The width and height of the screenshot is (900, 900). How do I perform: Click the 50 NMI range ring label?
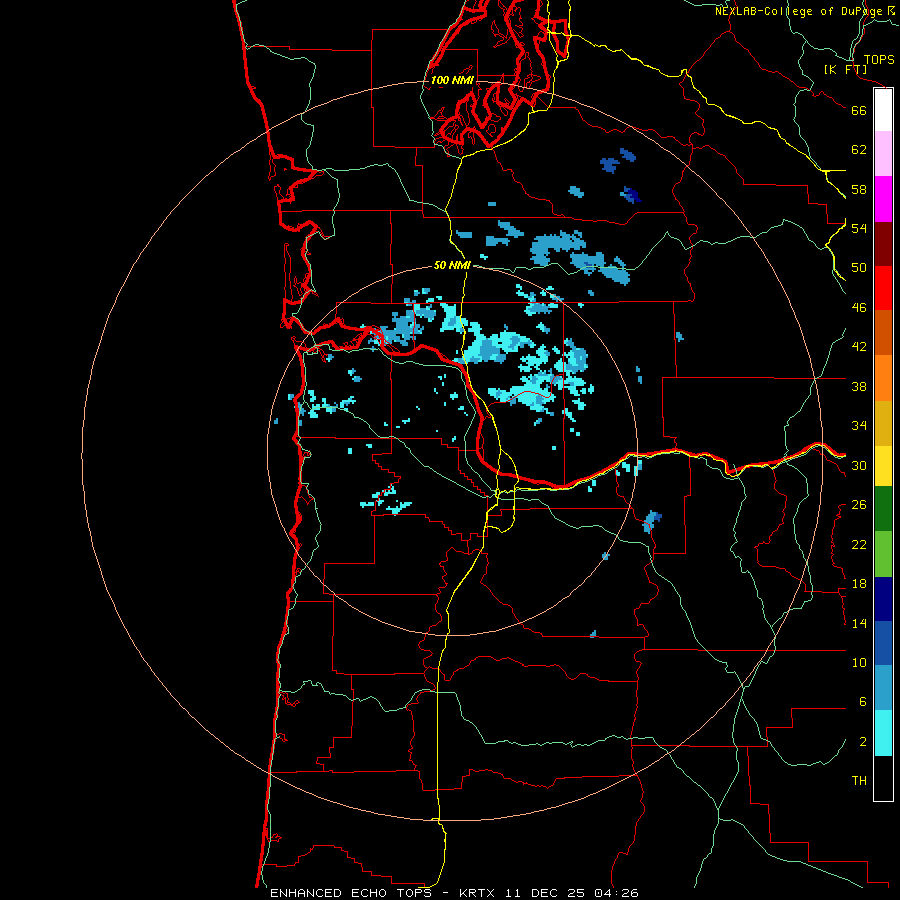click(x=452, y=265)
